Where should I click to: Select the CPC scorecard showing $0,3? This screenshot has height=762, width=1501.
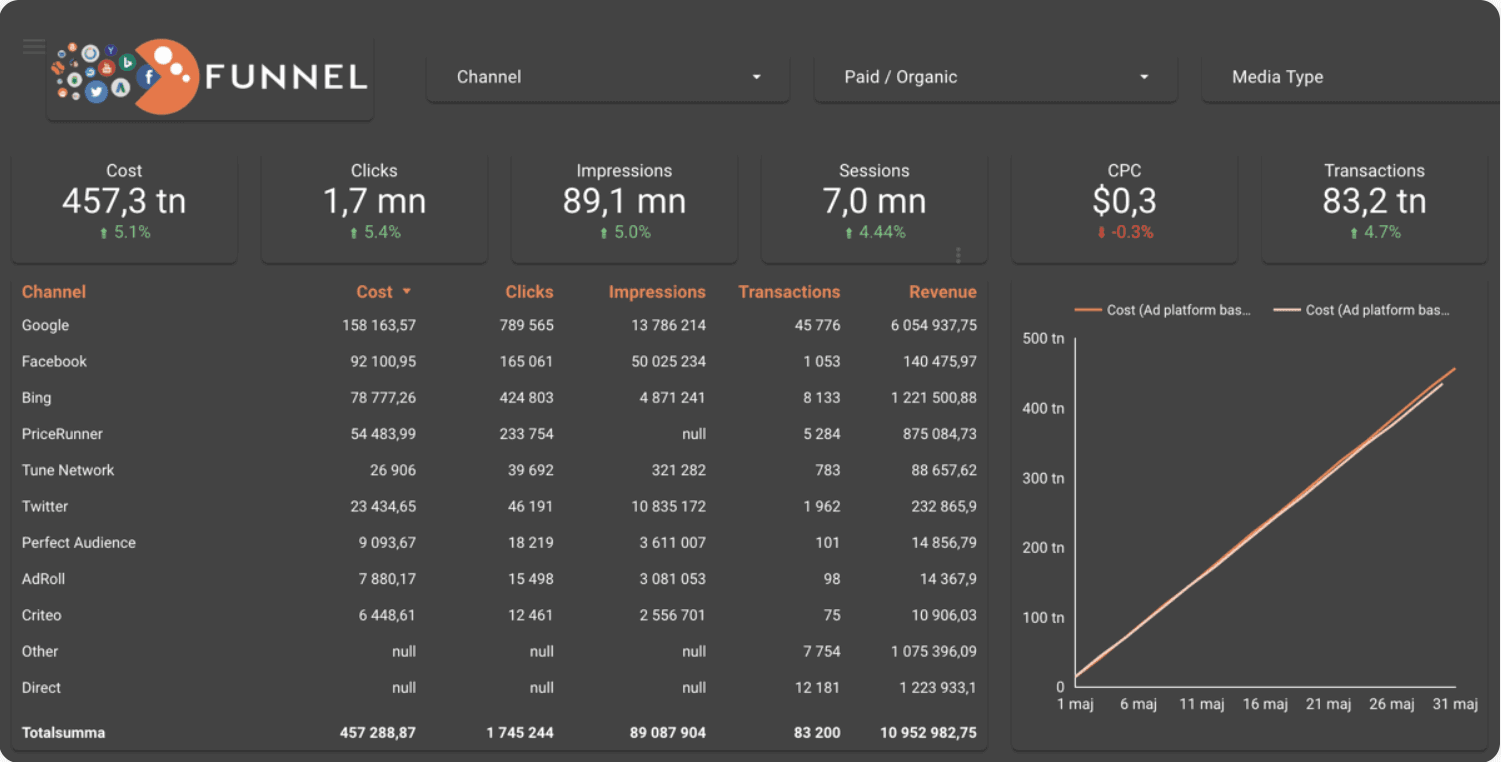[x=1124, y=207]
